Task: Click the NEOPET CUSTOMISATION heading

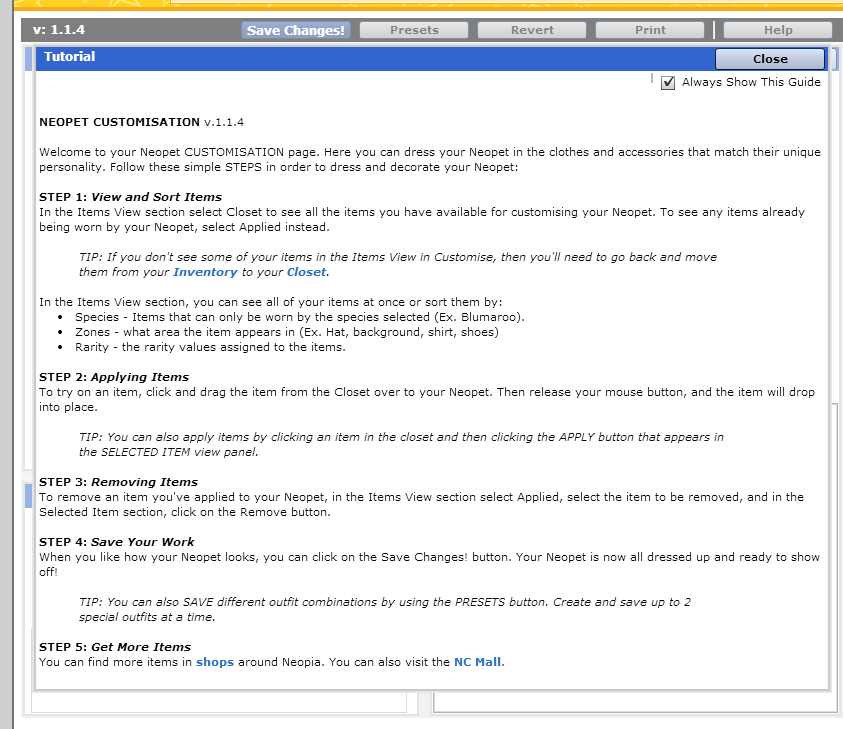Action: 119,122
